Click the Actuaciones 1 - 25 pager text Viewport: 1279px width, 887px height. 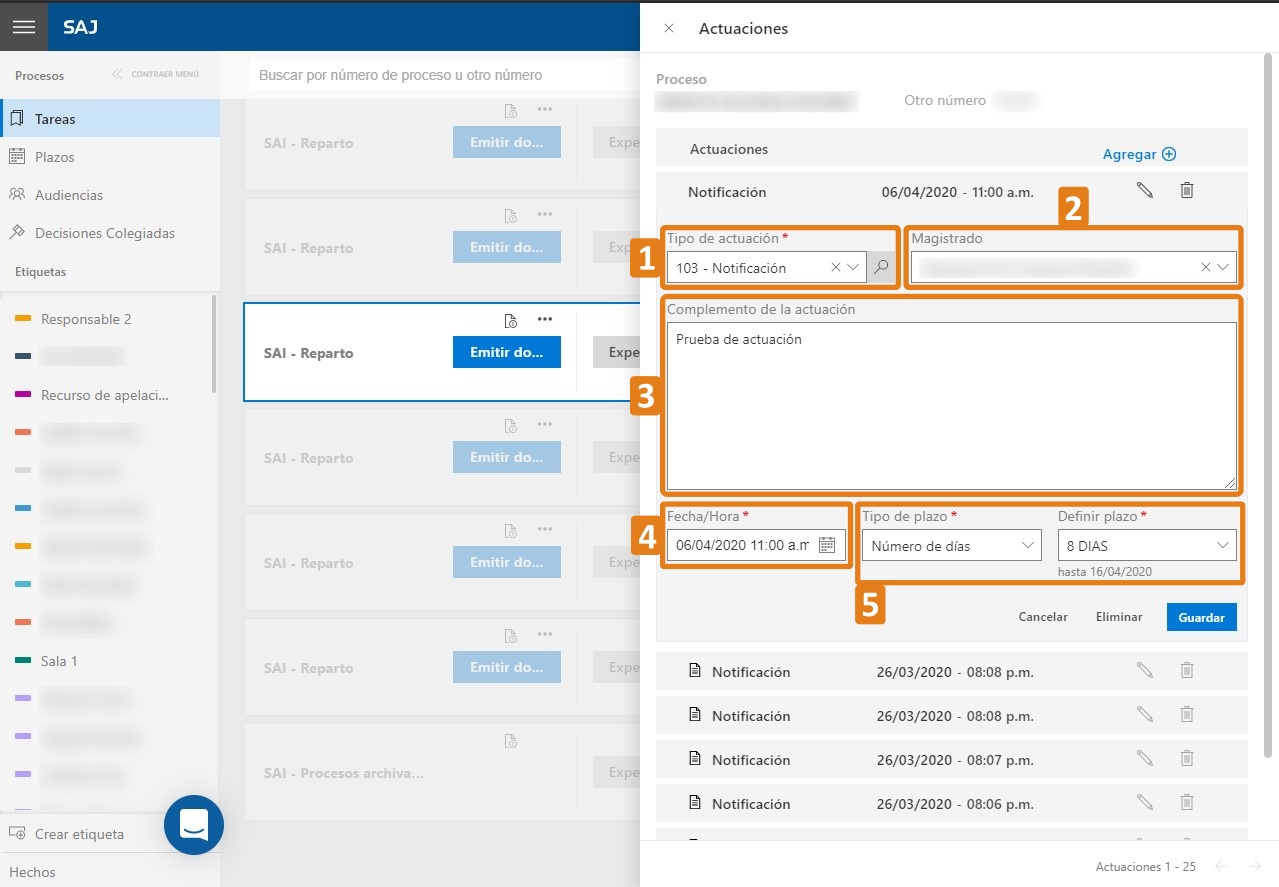(x=1146, y=866)
